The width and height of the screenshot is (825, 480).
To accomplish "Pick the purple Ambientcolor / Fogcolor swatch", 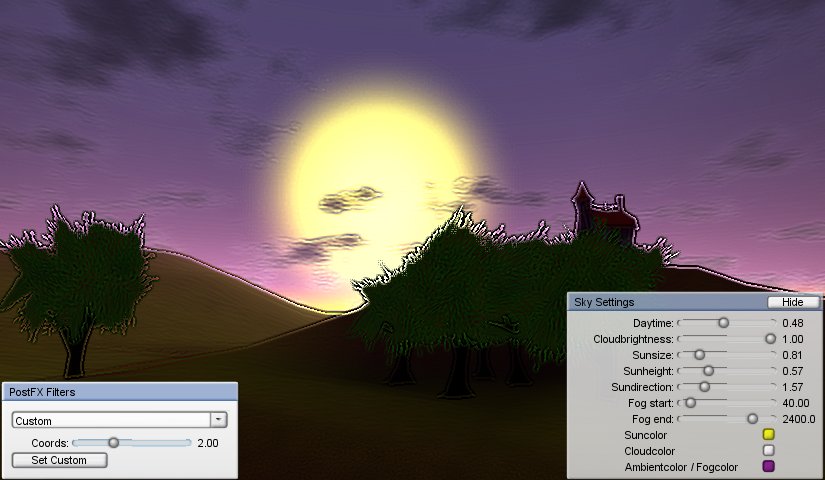I will [769, 467].
